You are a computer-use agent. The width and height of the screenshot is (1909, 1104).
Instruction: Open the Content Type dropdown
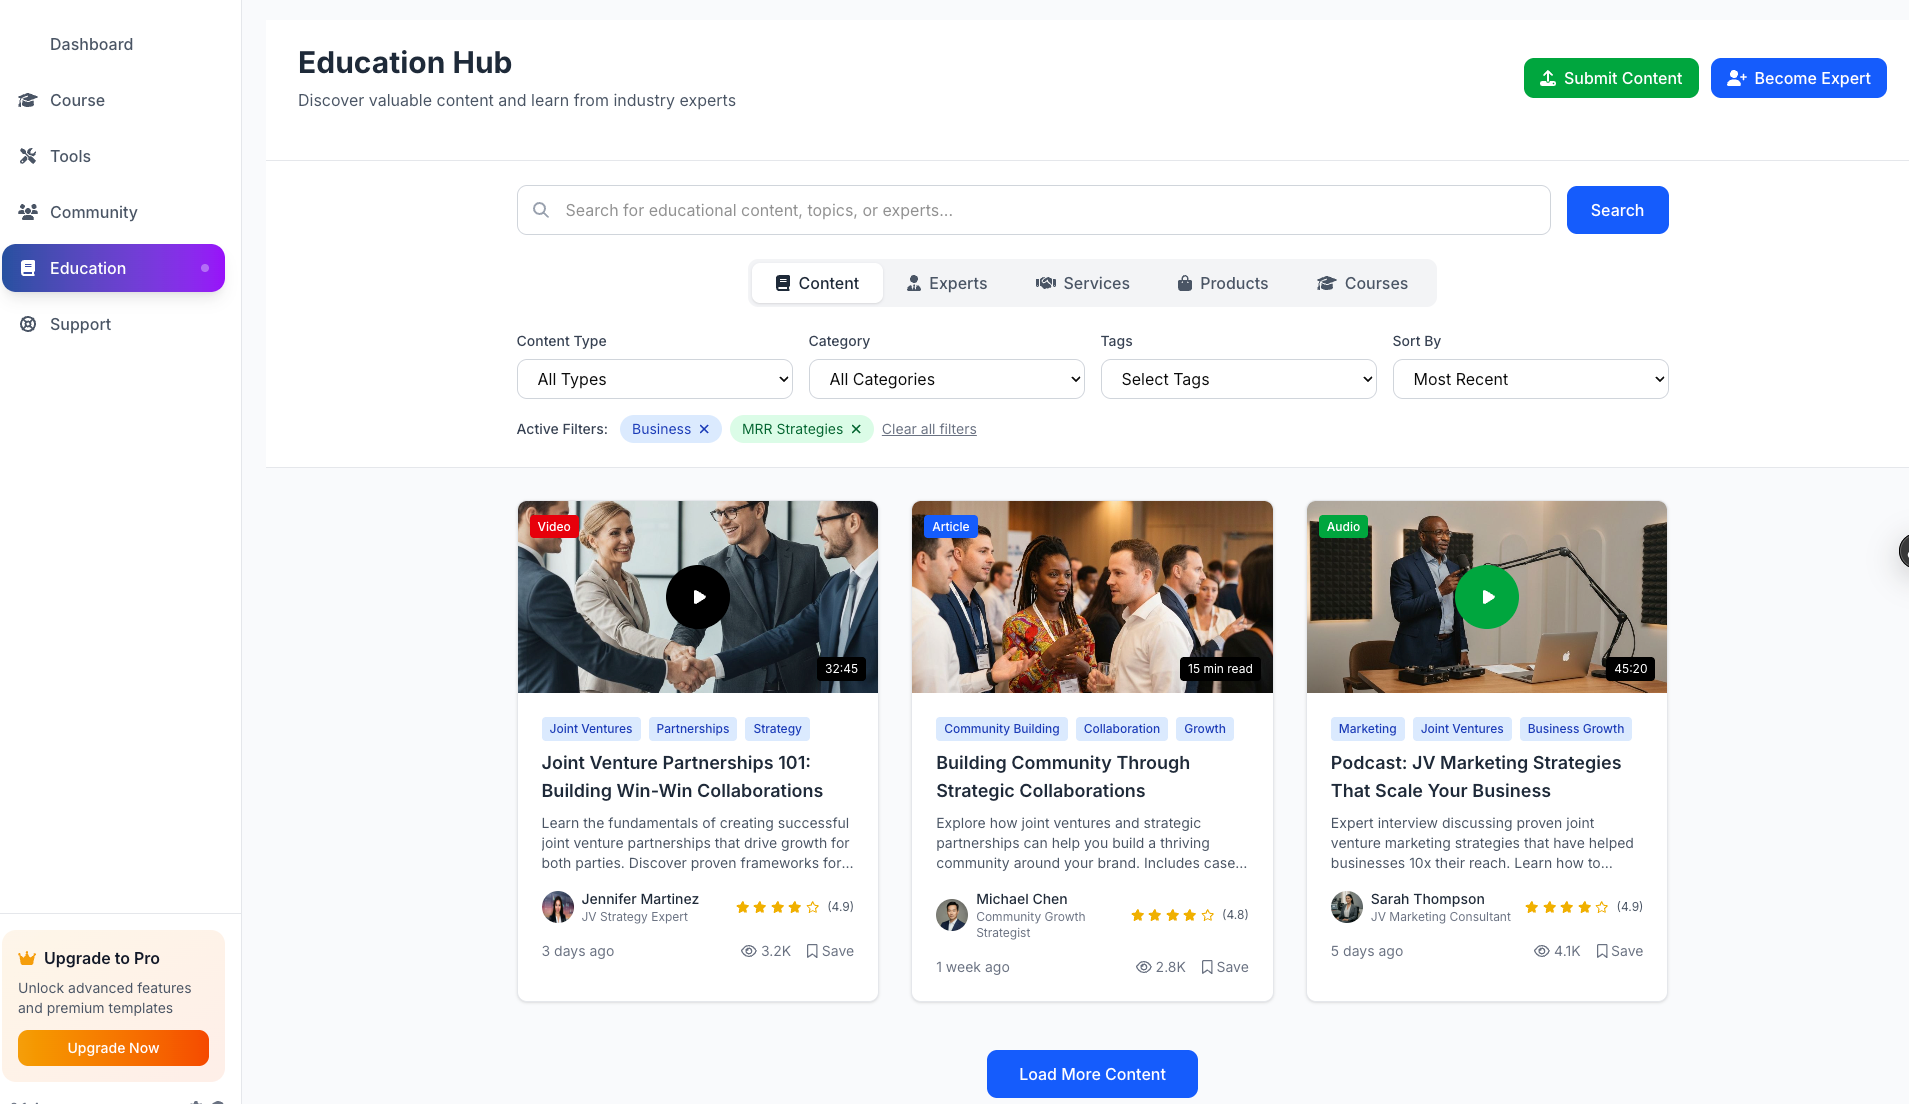coord(654,379)
